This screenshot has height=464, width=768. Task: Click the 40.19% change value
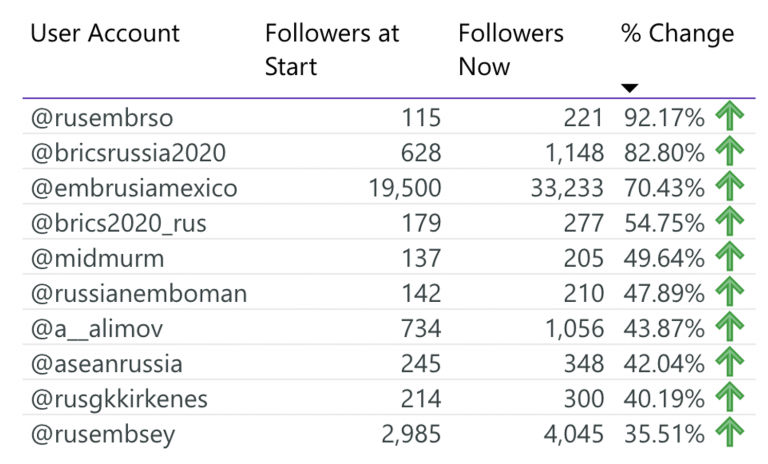click(x=664, y=399)
